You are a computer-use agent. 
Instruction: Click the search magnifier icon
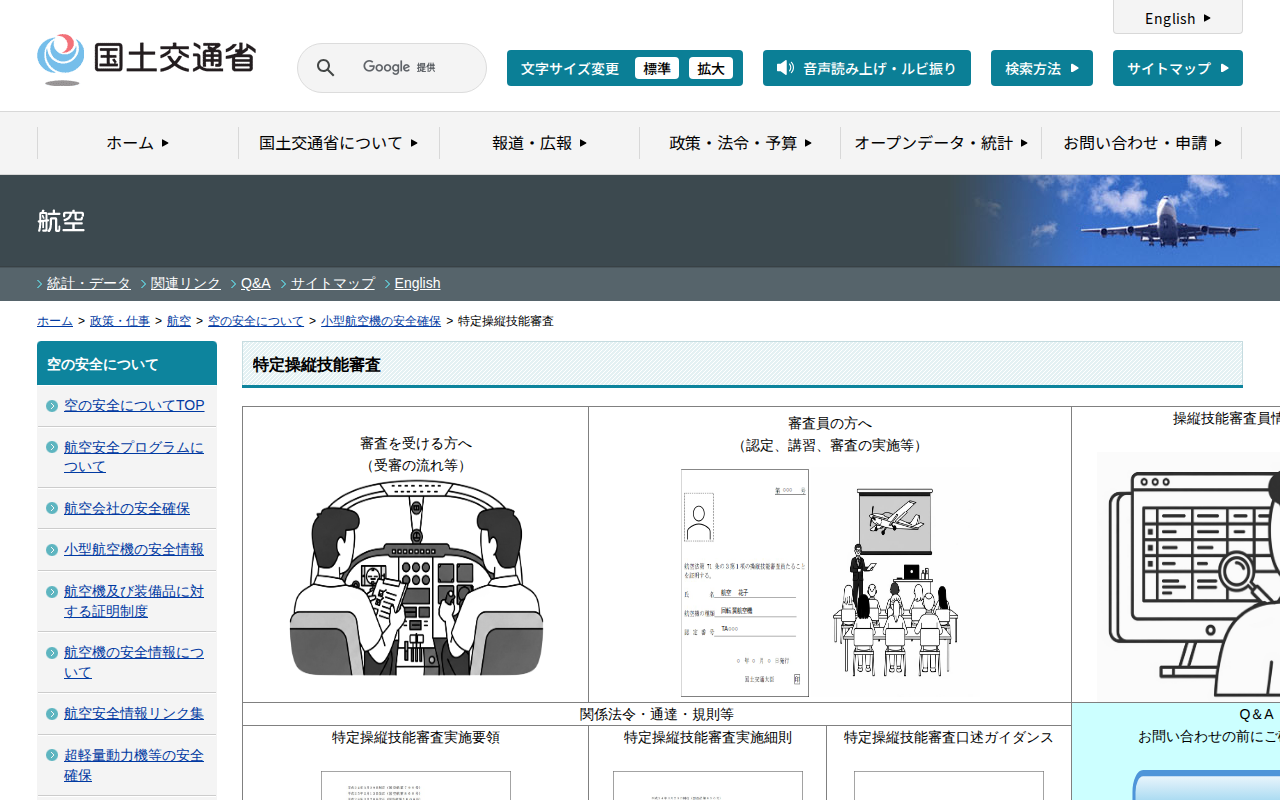click(325, 68)
